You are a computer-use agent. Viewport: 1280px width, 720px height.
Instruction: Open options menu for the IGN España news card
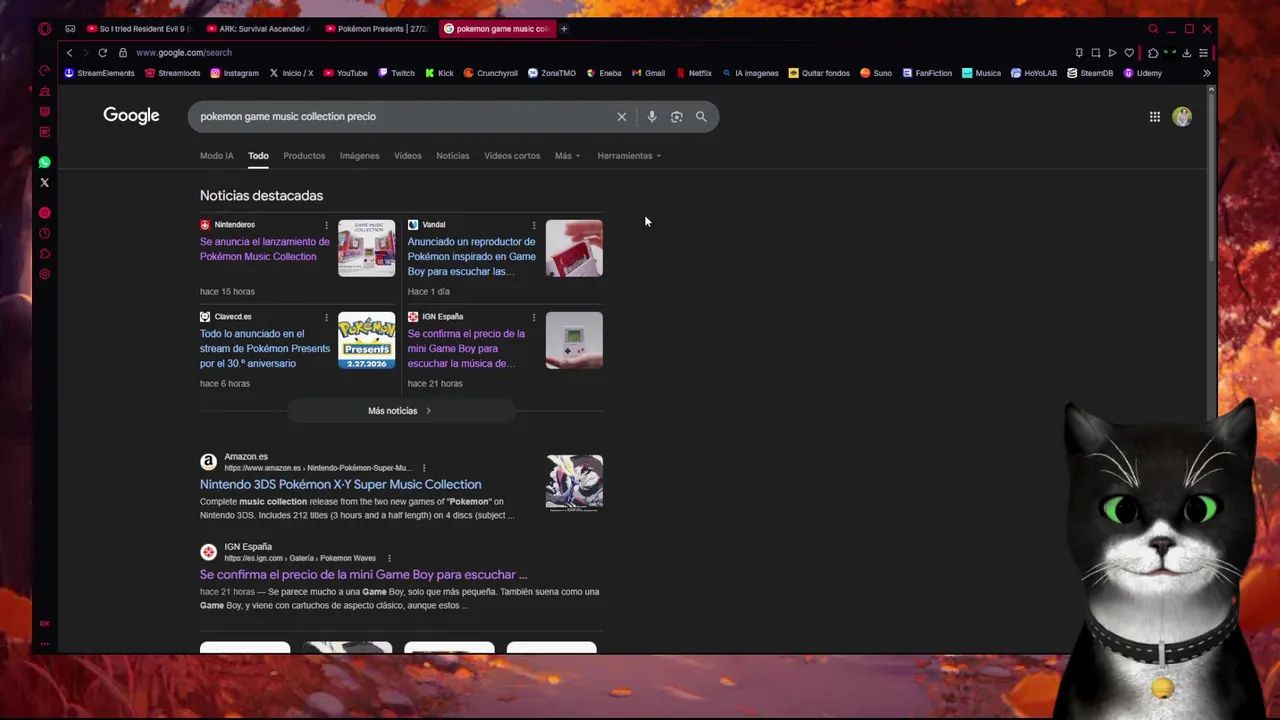point(534,317)
